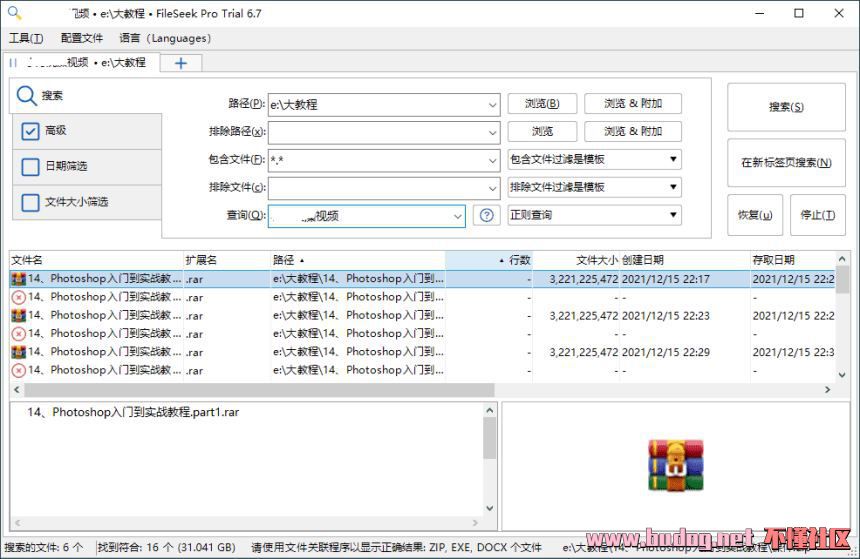Select result row created 2021/12/15 22:29

pos(423,352)
